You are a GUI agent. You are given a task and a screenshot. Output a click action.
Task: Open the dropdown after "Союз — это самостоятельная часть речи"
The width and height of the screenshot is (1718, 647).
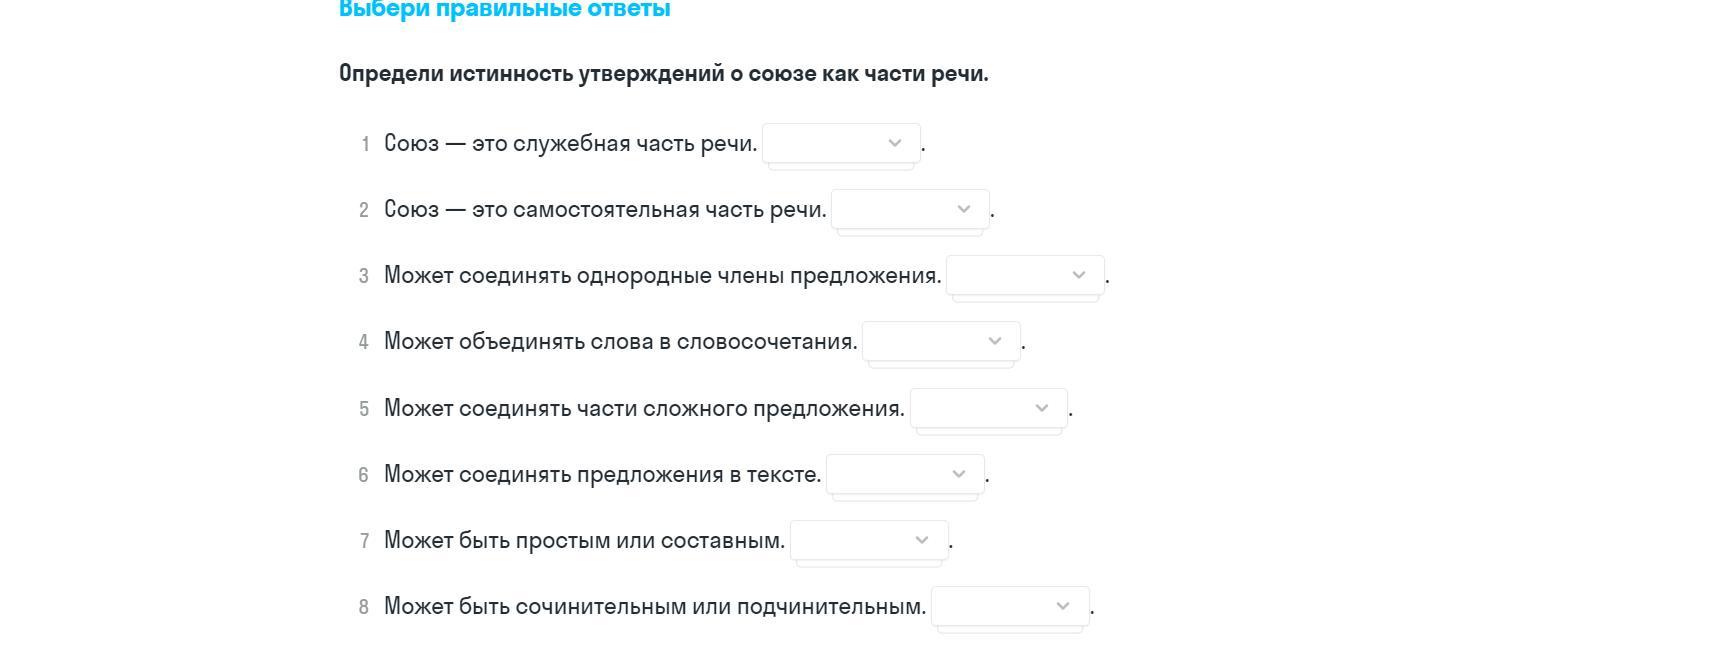point(910,209)
